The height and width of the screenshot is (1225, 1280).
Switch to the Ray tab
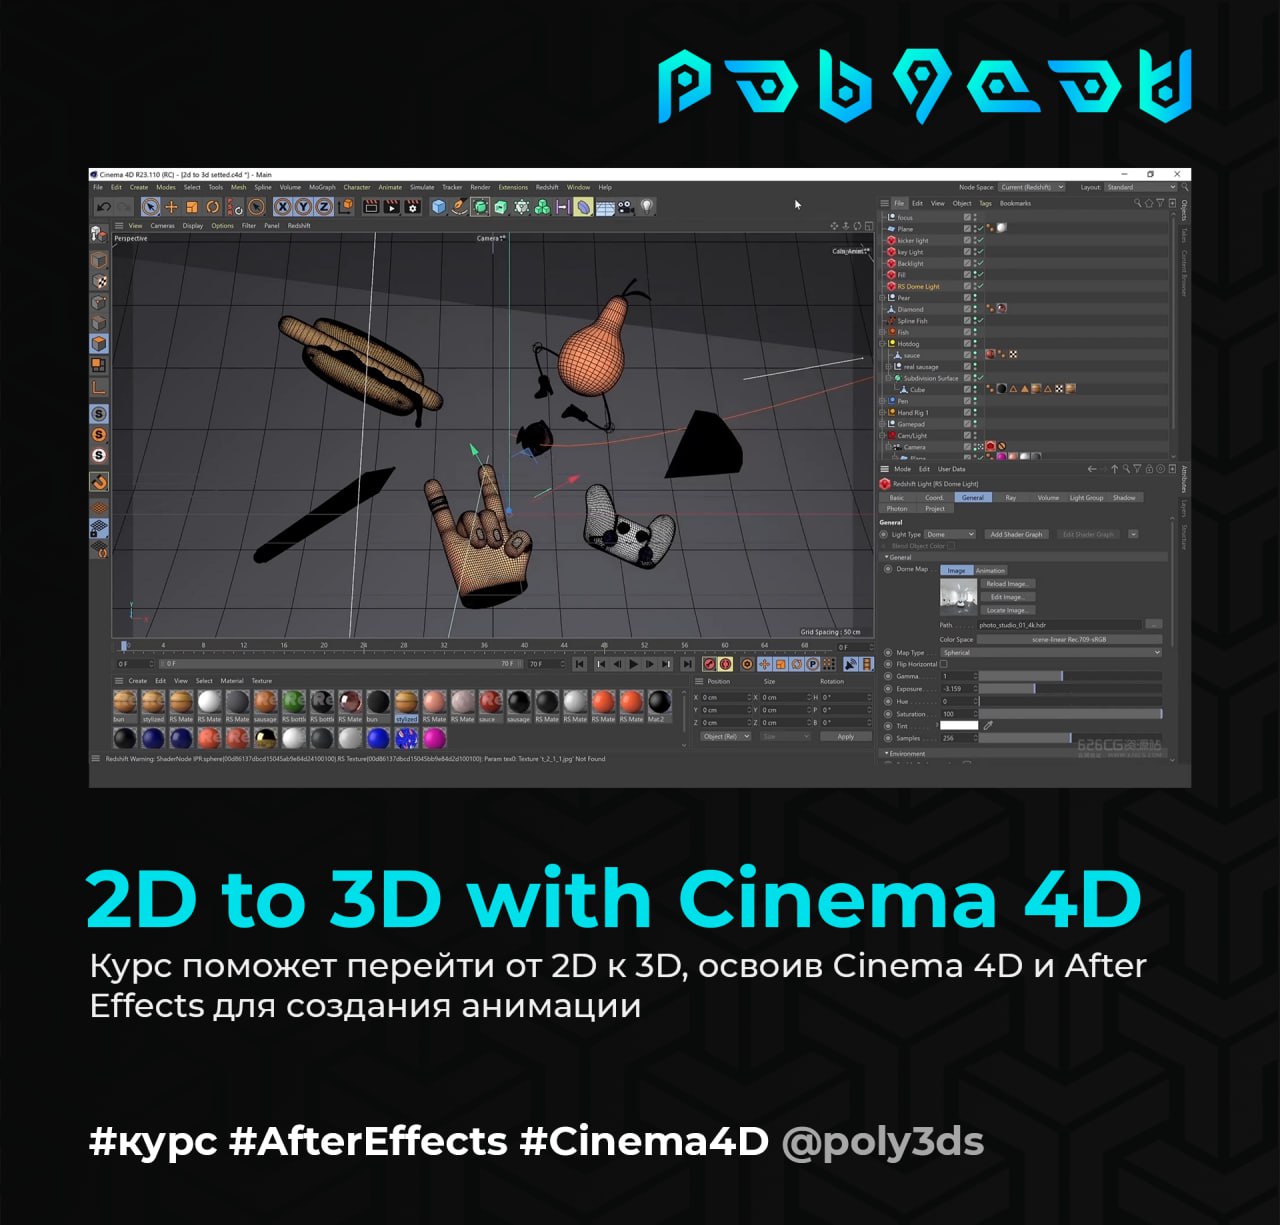pyautogui.click(x=1010, y=497)
